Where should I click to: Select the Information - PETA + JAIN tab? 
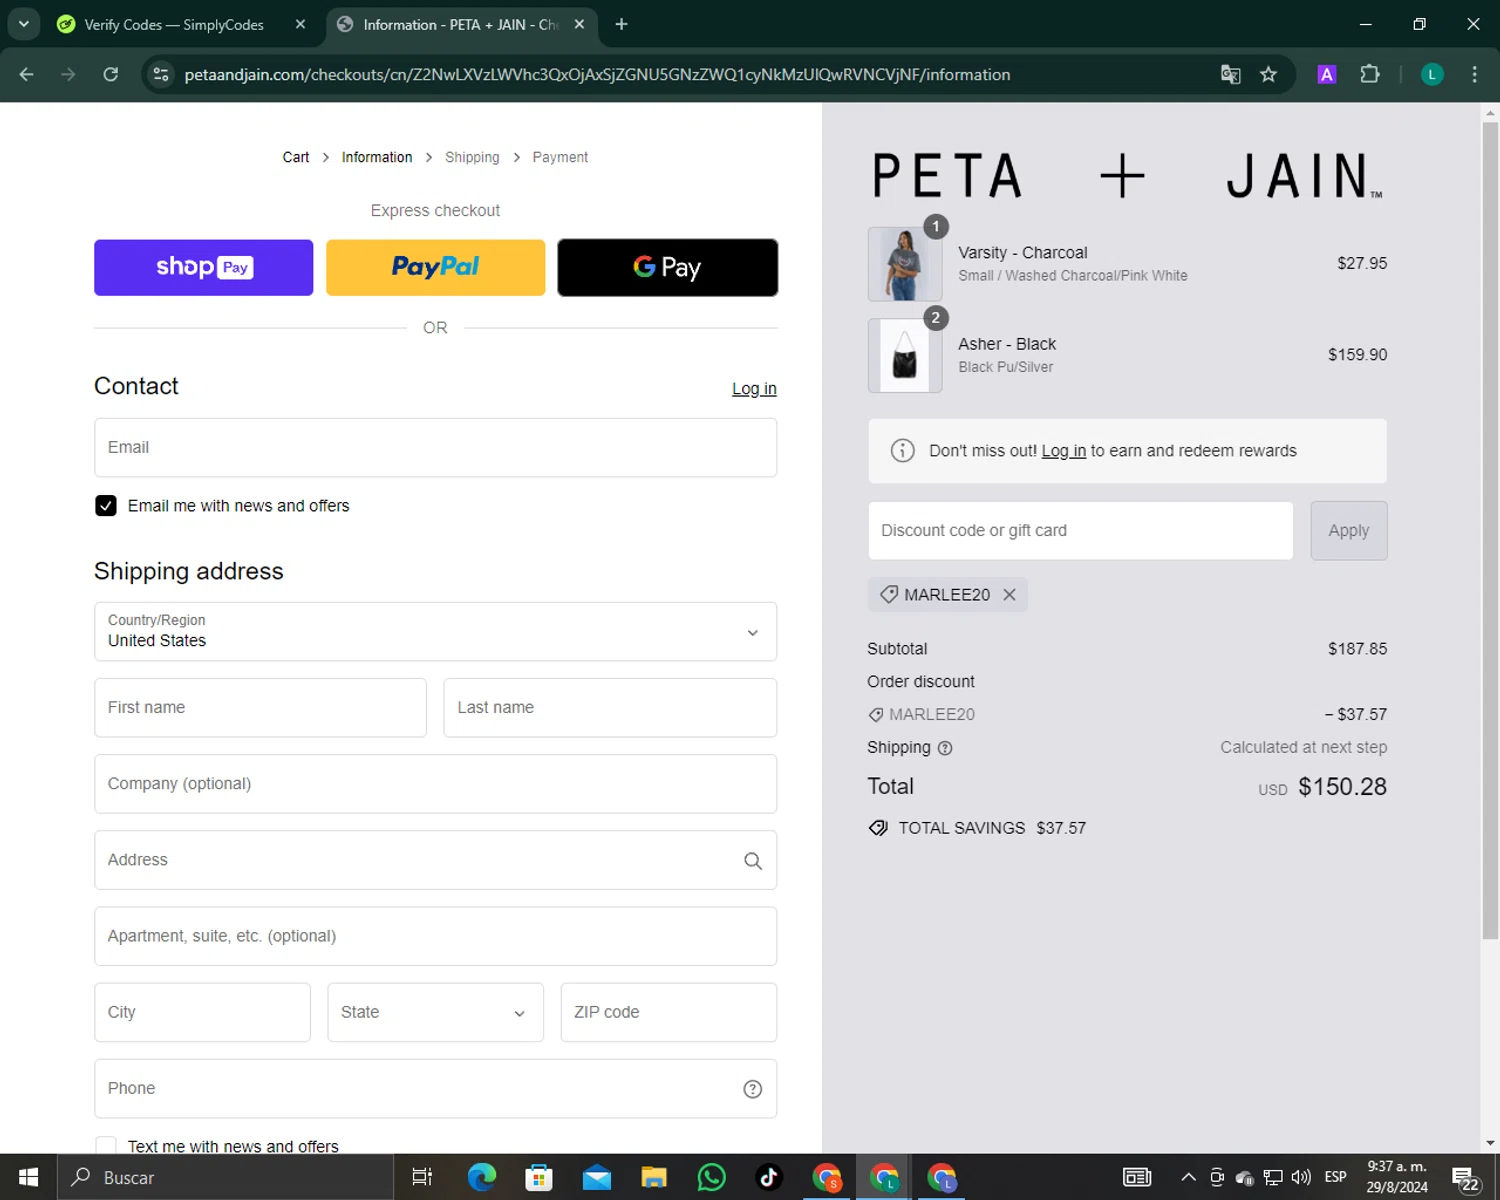pos(460,24)
